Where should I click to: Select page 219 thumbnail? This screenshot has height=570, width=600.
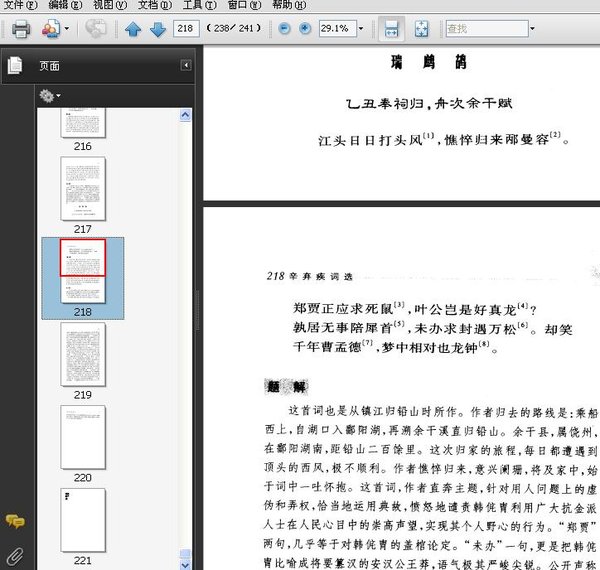(x=82, y=355)
